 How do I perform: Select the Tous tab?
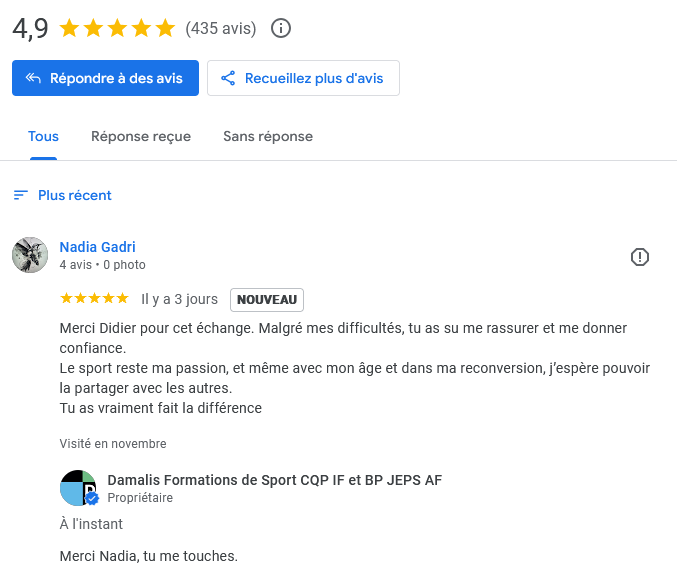coord(43,136)
